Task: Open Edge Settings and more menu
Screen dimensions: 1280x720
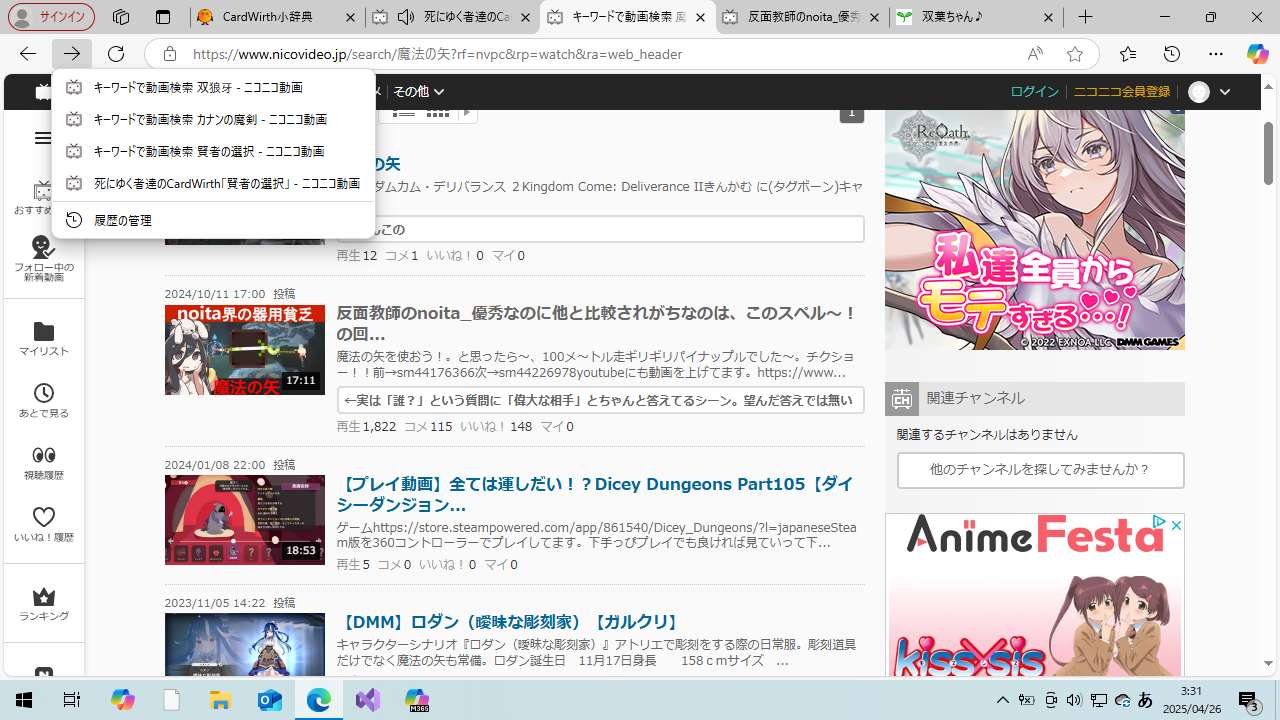Action: pyautogui.click(x=1215, y=54)
